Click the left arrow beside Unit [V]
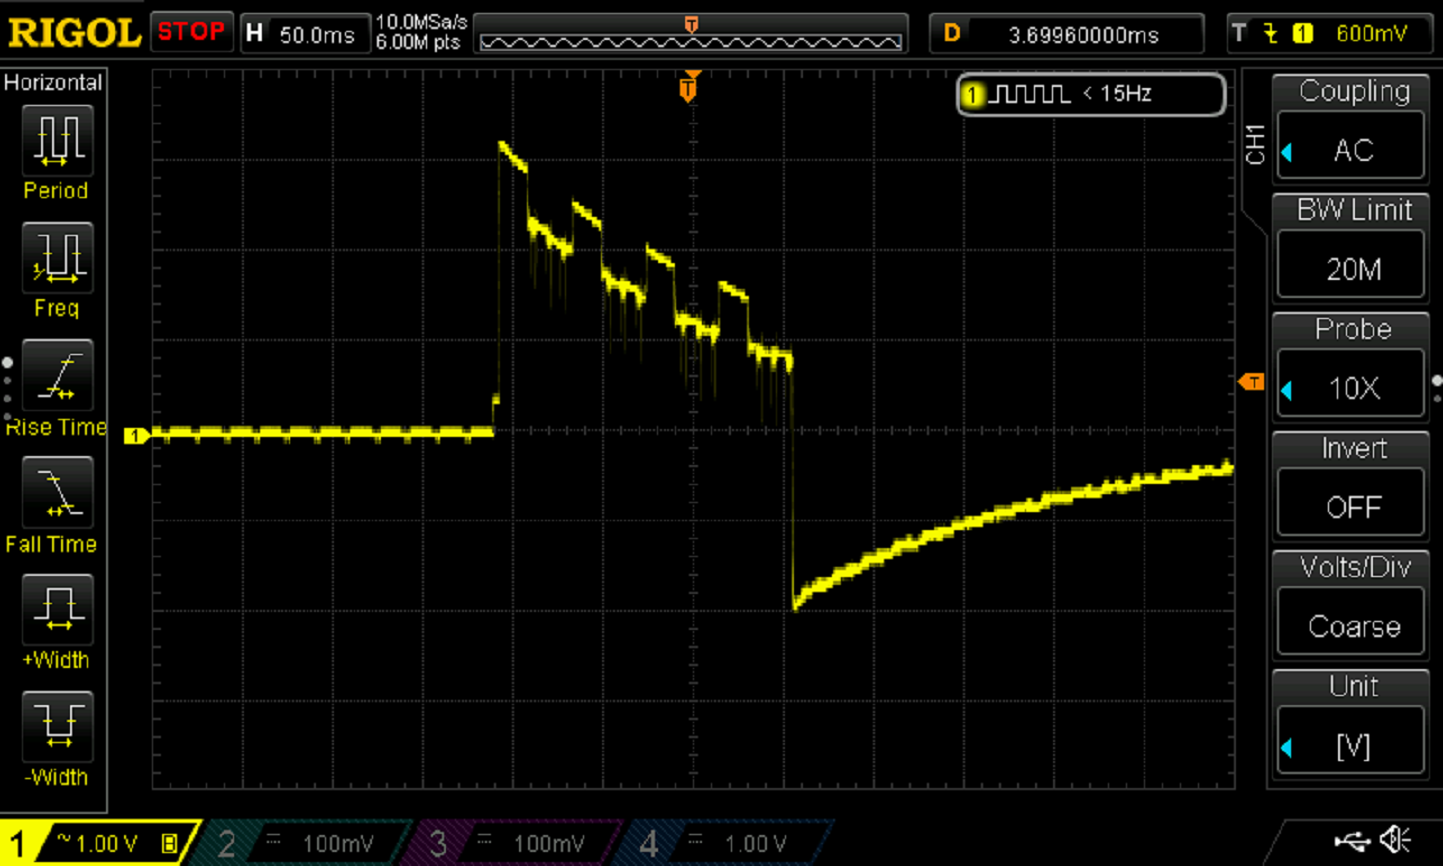 click(x=1287, y=747)
